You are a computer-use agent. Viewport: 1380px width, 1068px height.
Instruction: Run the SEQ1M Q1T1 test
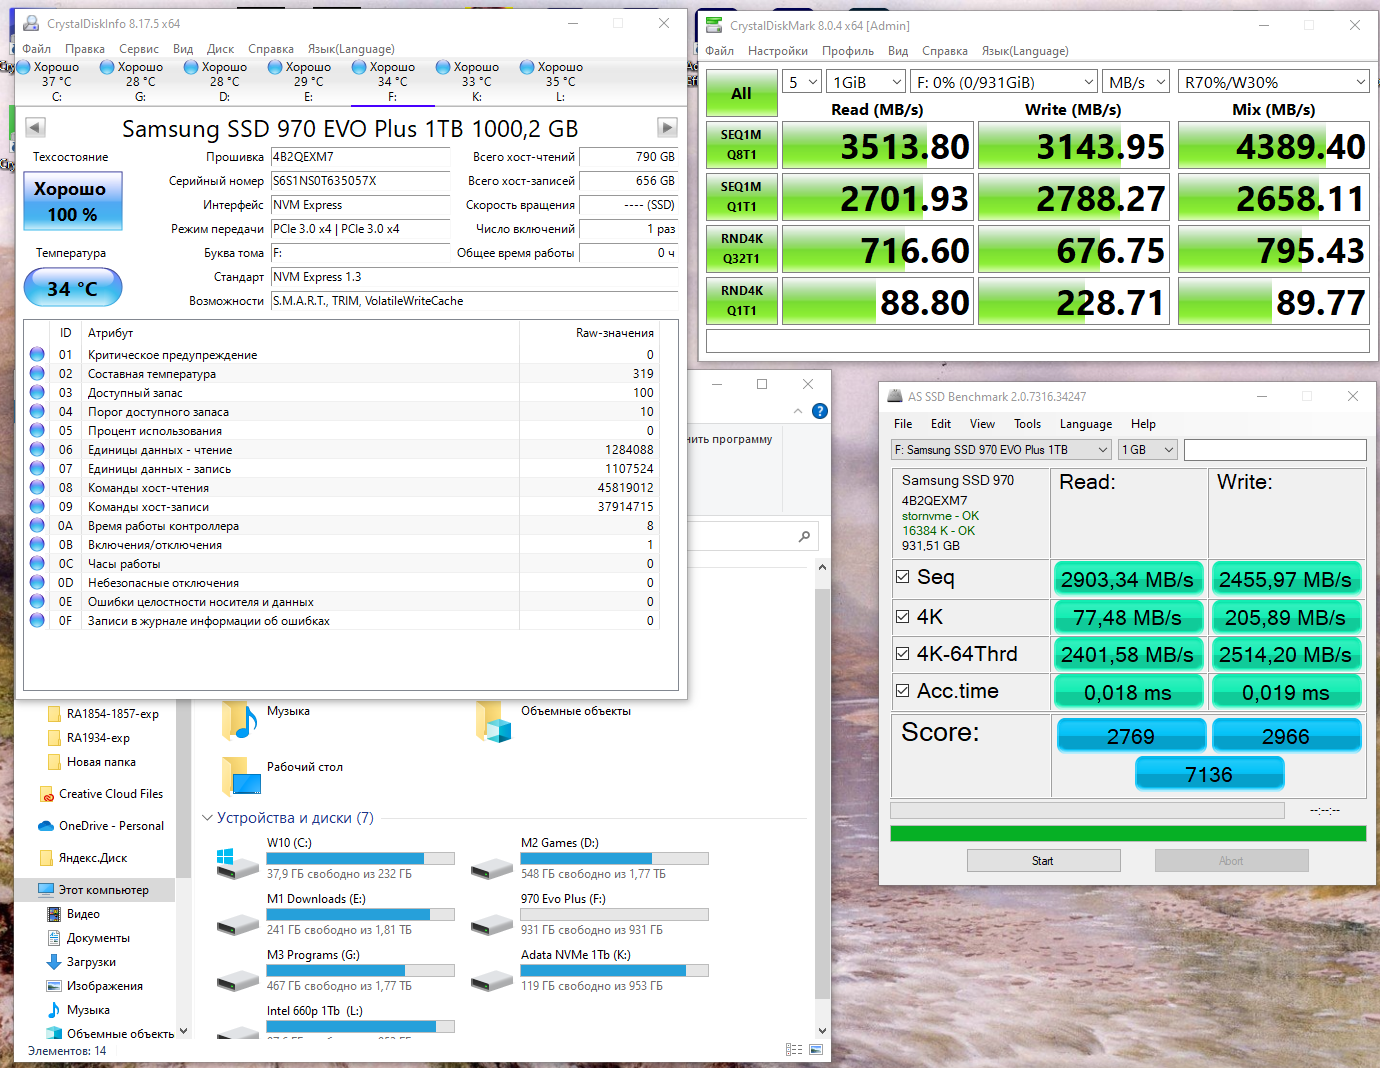pyautogui.click(x=741, y=197)
